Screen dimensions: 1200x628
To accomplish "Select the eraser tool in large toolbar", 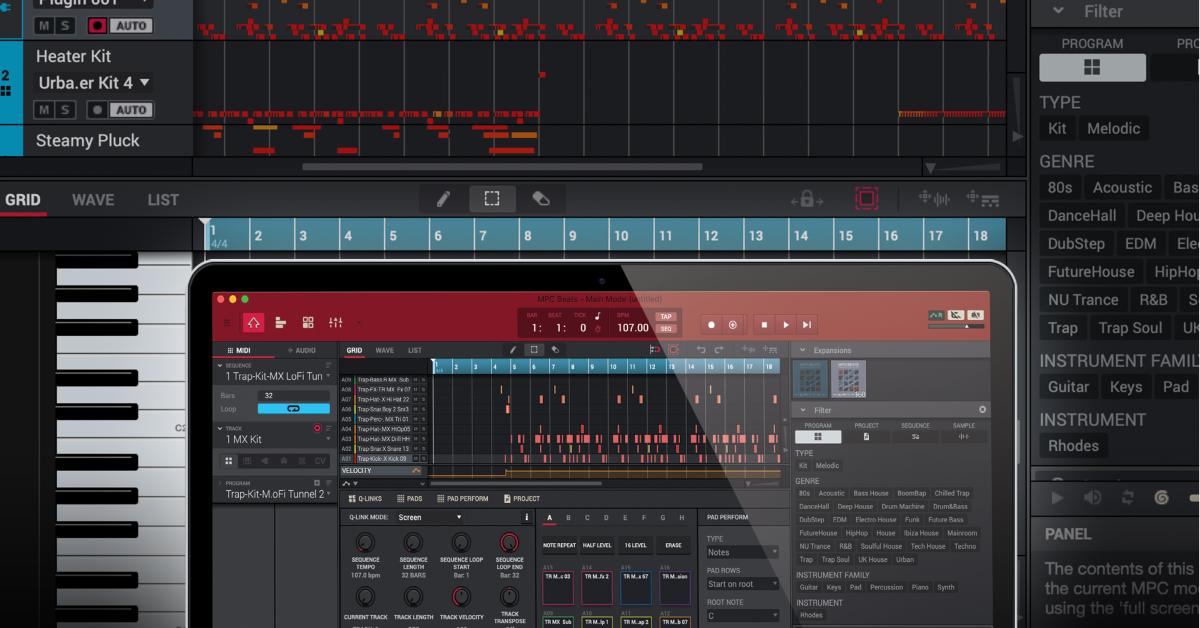I will 541,199.
